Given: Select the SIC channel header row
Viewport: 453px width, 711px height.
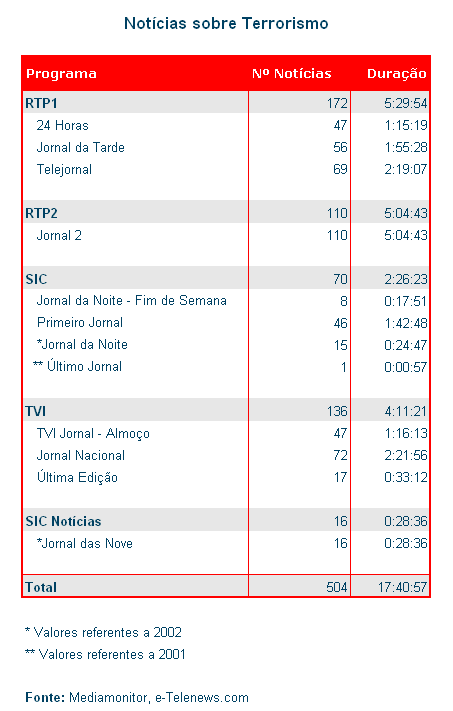Looking at the screenshot, I should click(226, 279).
